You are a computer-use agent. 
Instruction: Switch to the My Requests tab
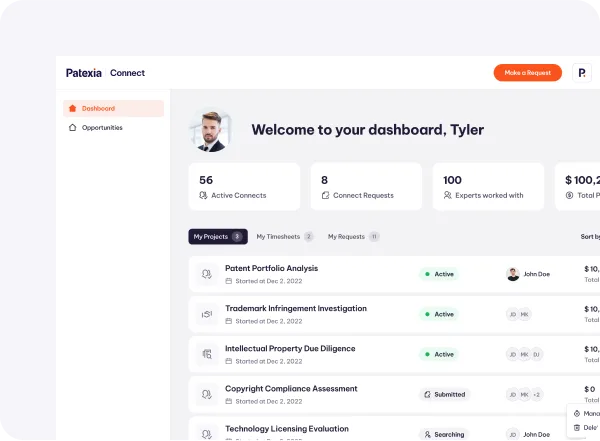pyautogui.click(x=353, y=237)
